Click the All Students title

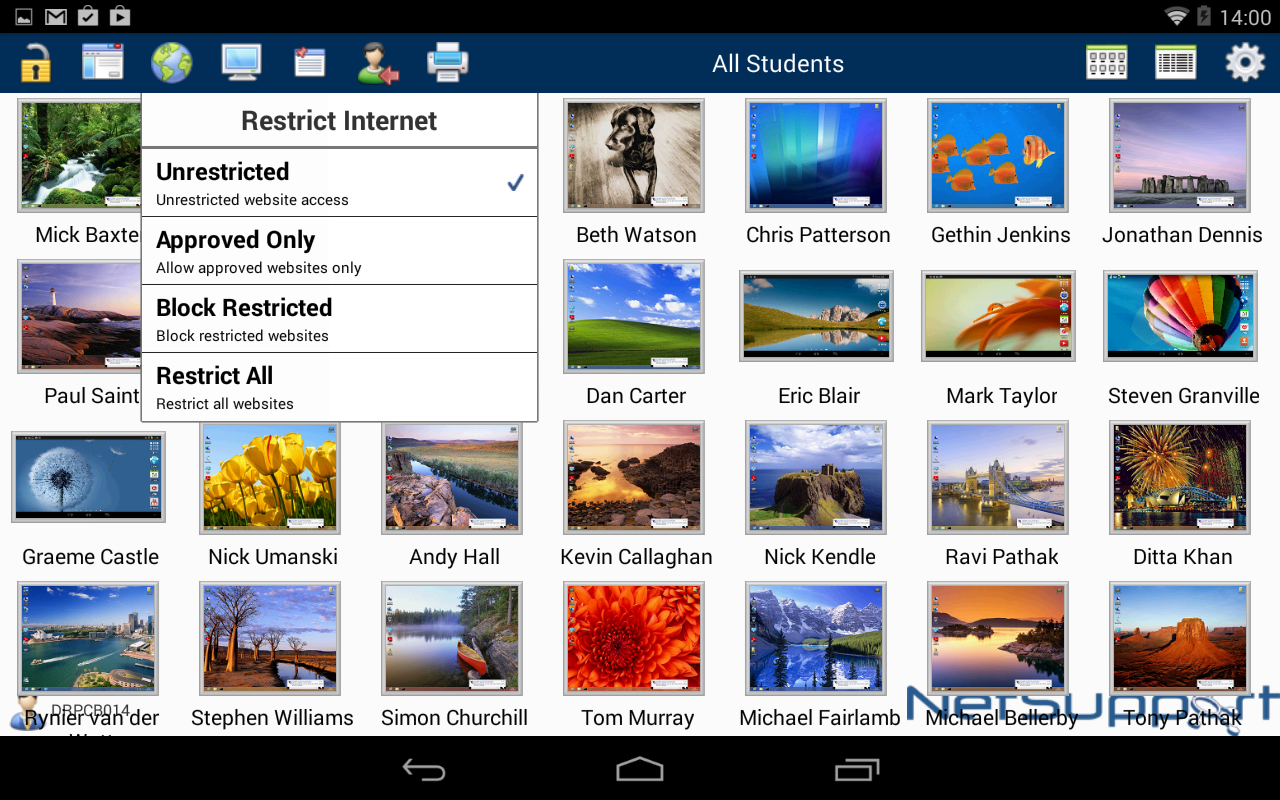point(777,64)
